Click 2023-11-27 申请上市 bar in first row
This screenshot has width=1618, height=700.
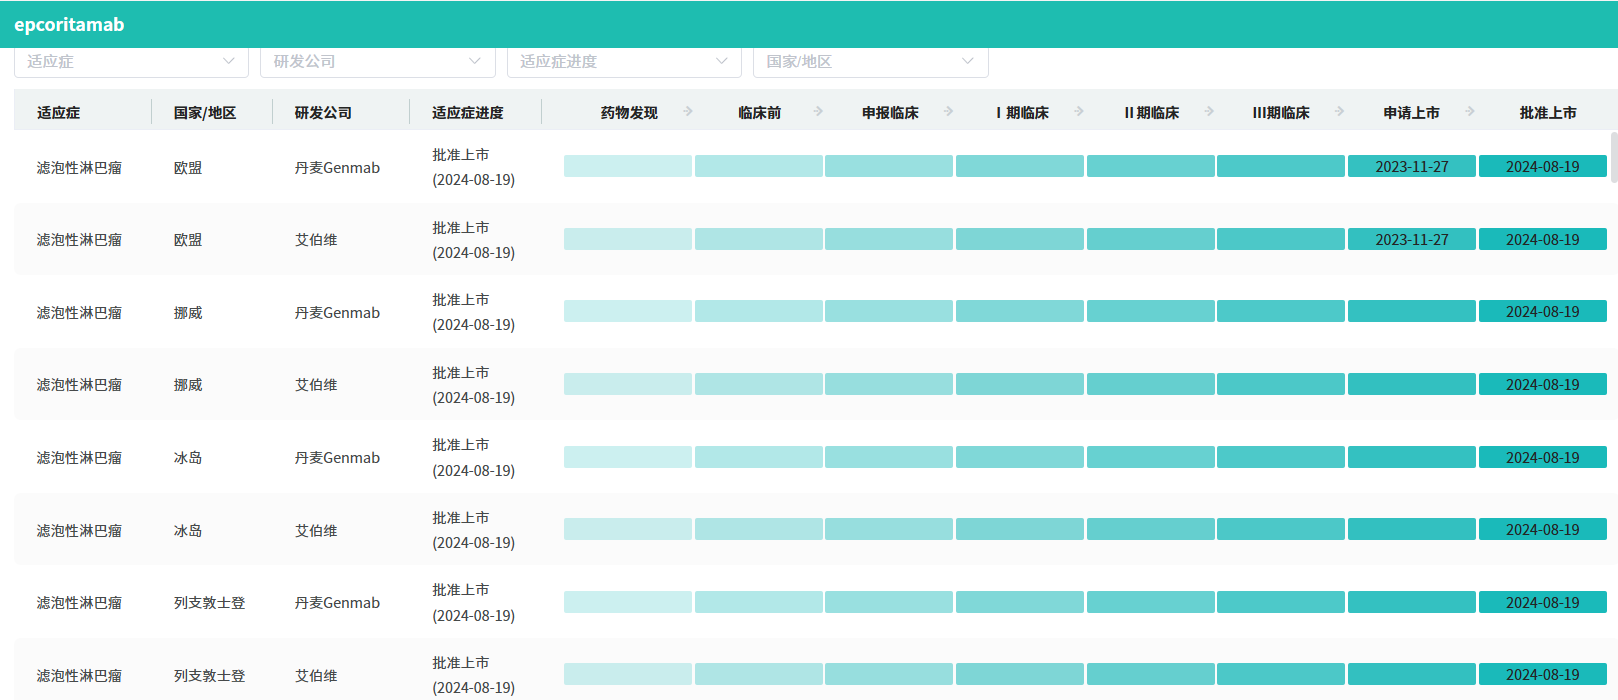1411,167
